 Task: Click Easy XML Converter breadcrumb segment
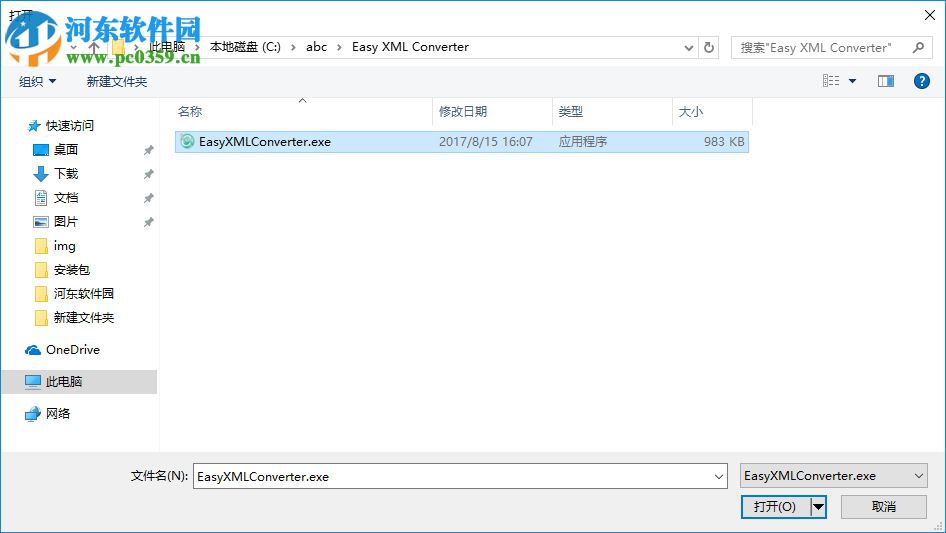(x=410, y=47)
